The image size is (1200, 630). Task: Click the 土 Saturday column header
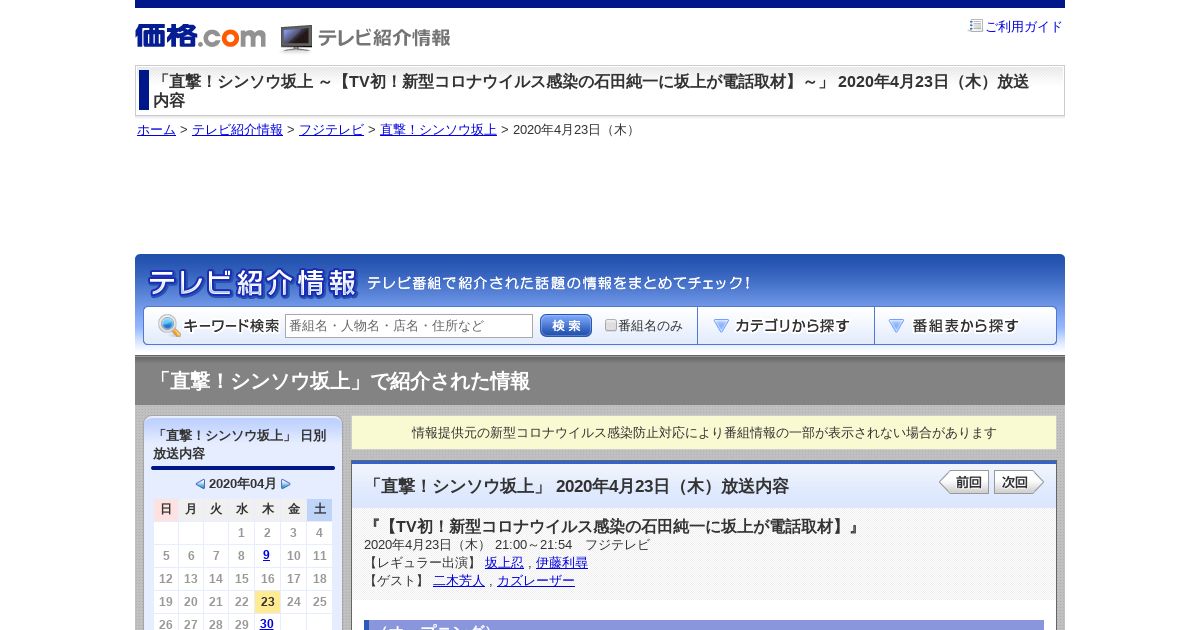click(x=319, y=510)
